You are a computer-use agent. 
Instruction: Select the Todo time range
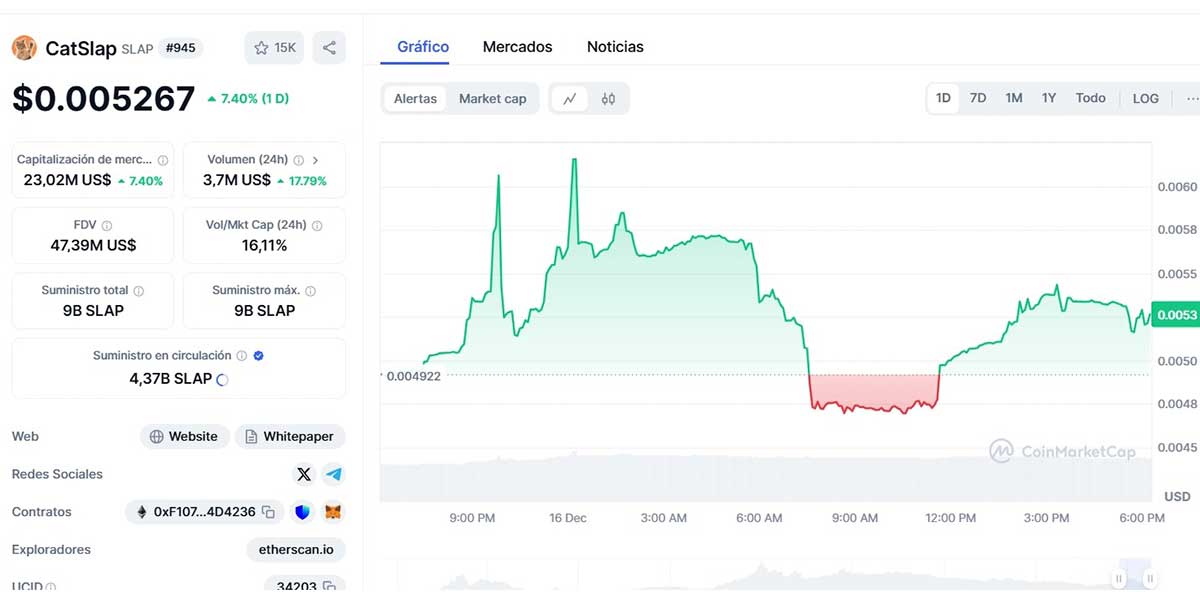tap(1090, 98)
